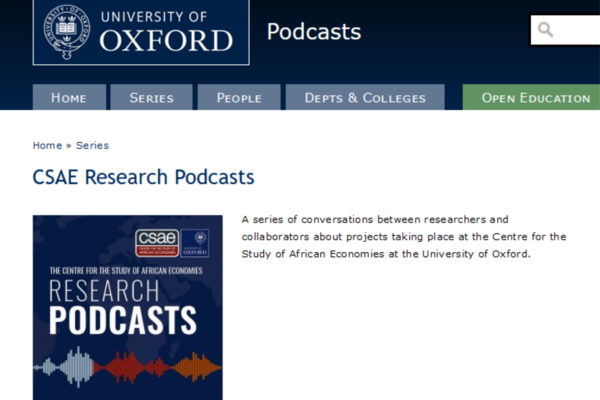This screenshot has height=400, width=600.
Task: Follow the Series breadcrumb link
Action: coord(92,145)
